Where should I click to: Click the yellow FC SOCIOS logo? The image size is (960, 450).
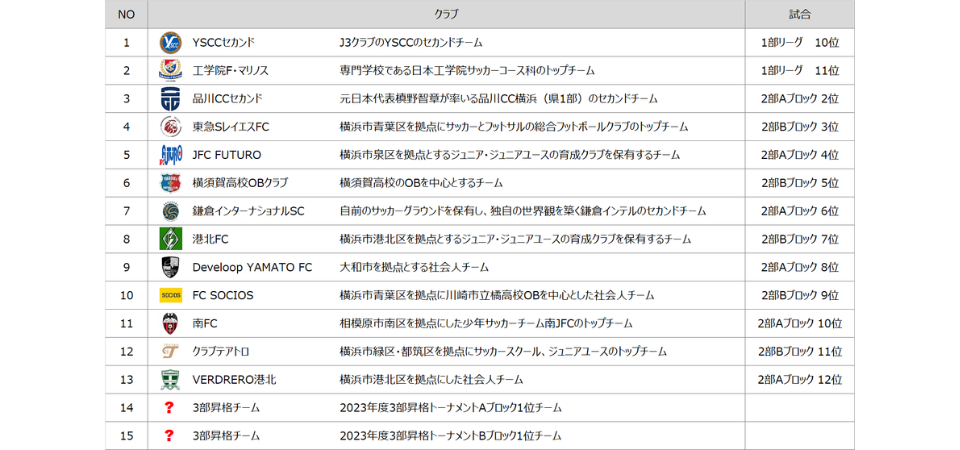170,295
